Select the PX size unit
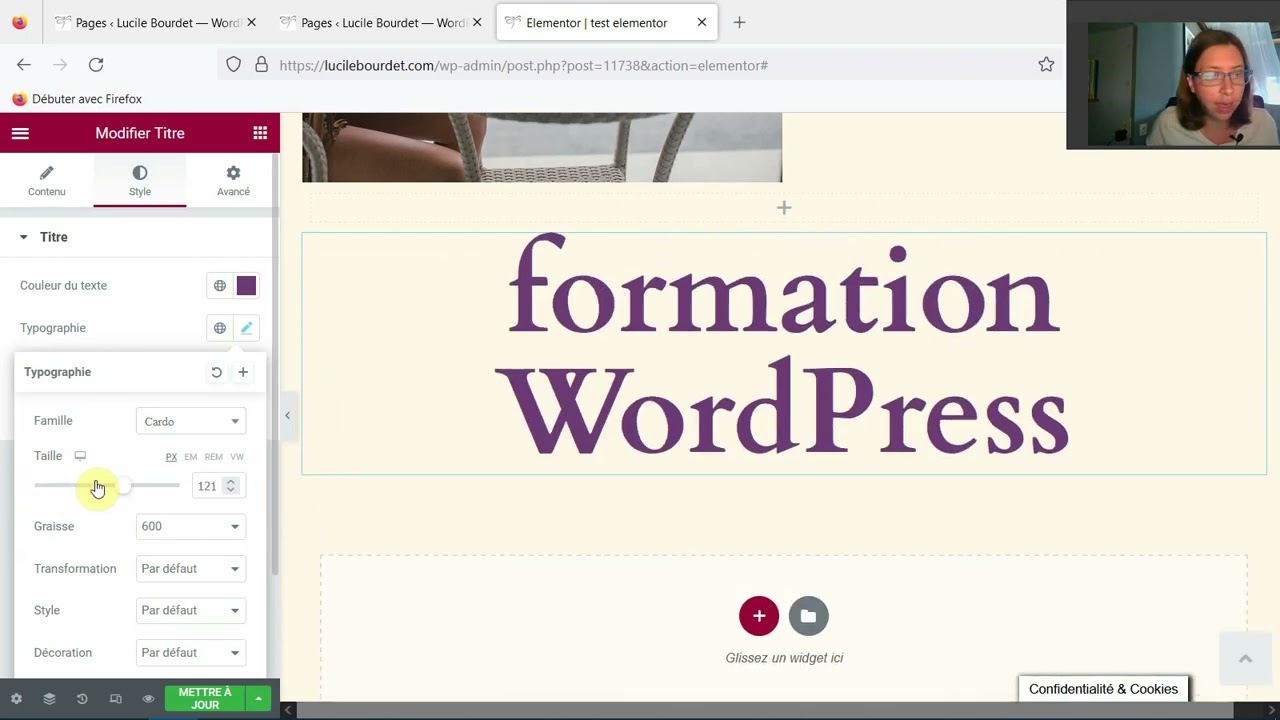1280x720 pixels. click(171, 457)
